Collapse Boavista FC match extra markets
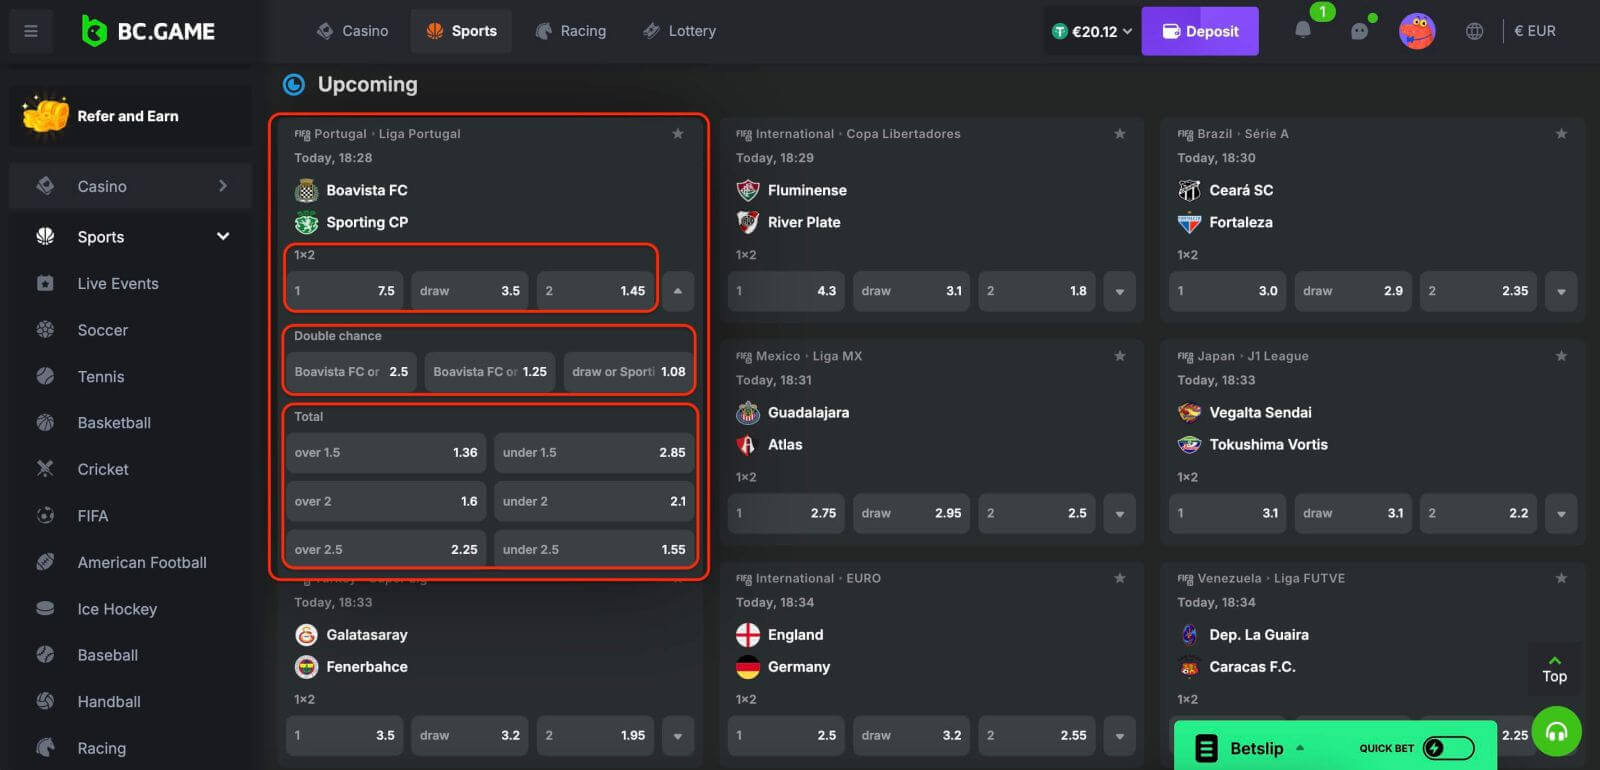Viewport: 1600px width, 770px height. [678, 291]
